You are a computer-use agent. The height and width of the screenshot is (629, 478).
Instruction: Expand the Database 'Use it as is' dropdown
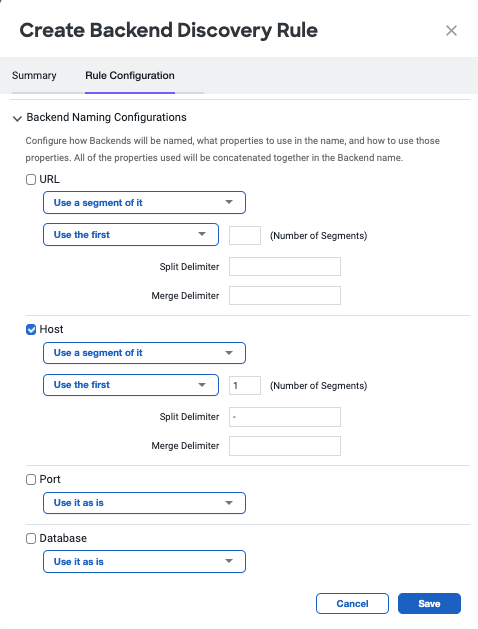[x=144, y=562]
